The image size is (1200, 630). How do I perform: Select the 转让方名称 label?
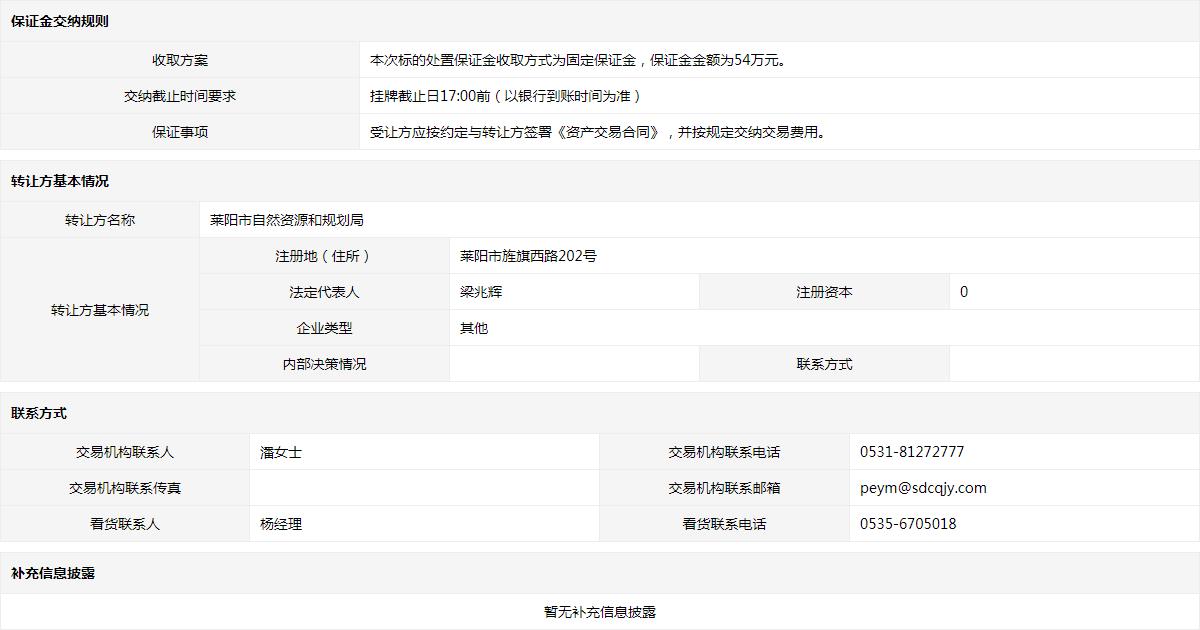point(100,220)
